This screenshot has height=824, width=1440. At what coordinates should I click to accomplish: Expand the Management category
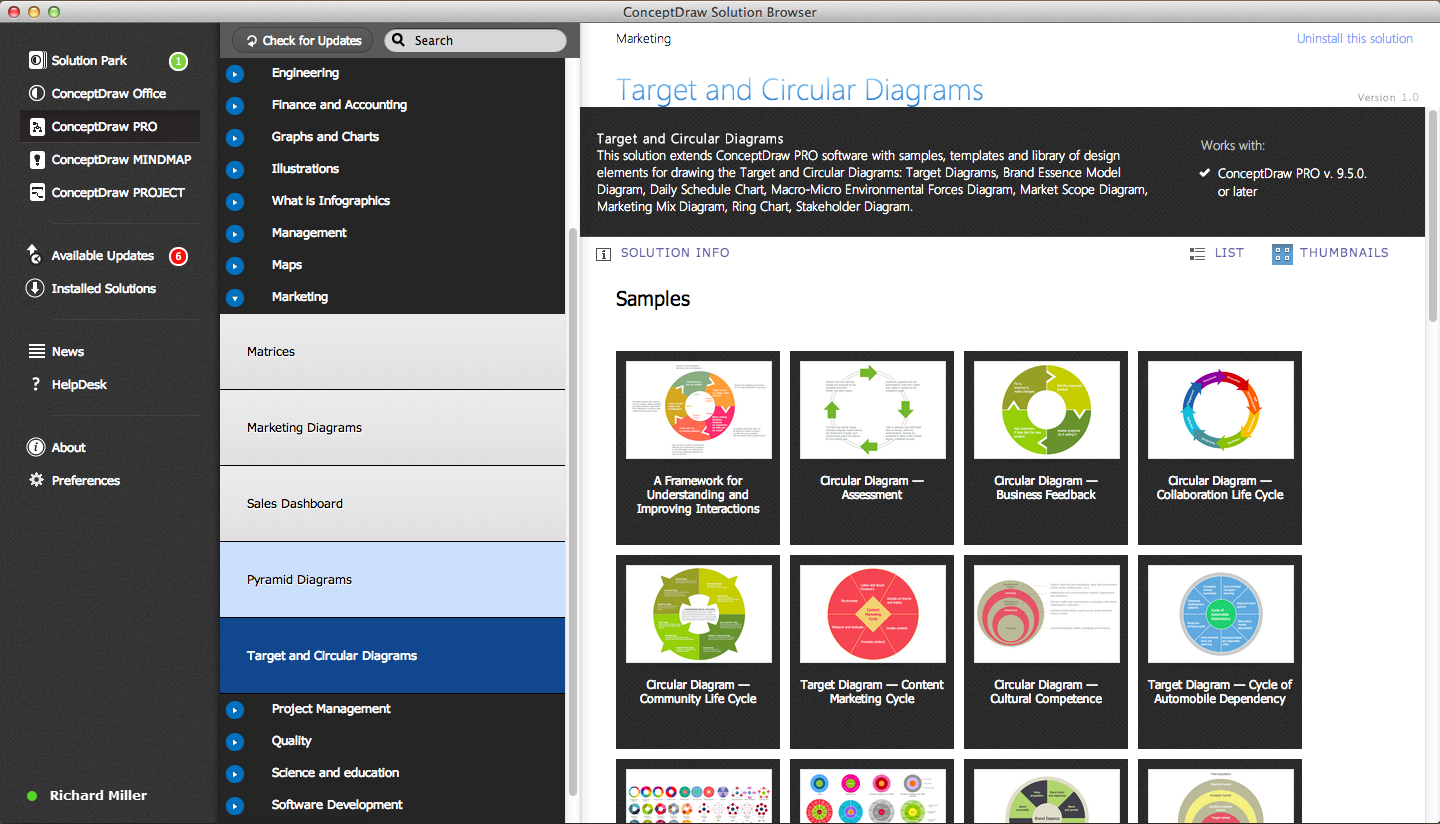coord(235,234)
